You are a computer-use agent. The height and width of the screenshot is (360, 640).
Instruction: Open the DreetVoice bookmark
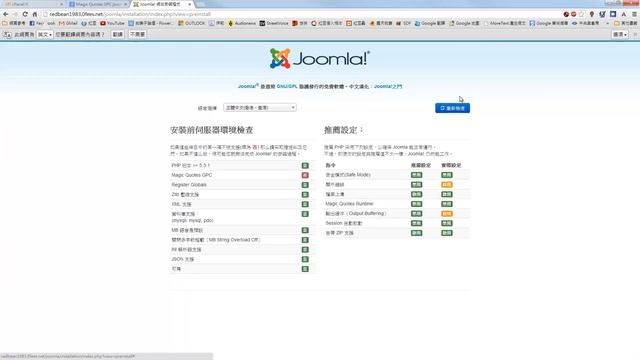pyautogui.click(x=274, y=23)
